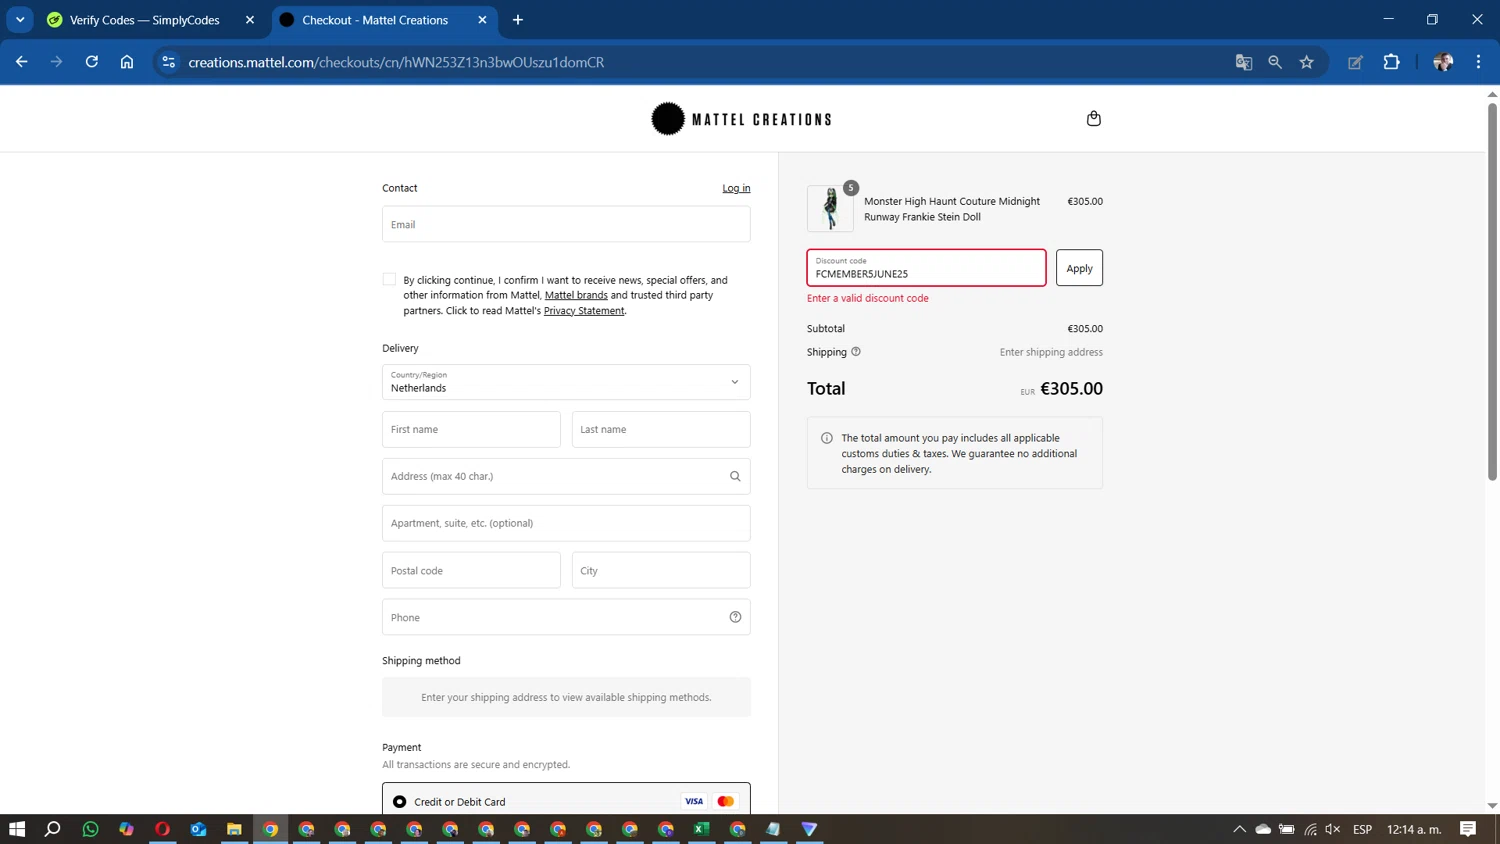Open the Google Translate page icon
The width and height of the screenshot is (1500, 844).
click(x=1244, y=62)
